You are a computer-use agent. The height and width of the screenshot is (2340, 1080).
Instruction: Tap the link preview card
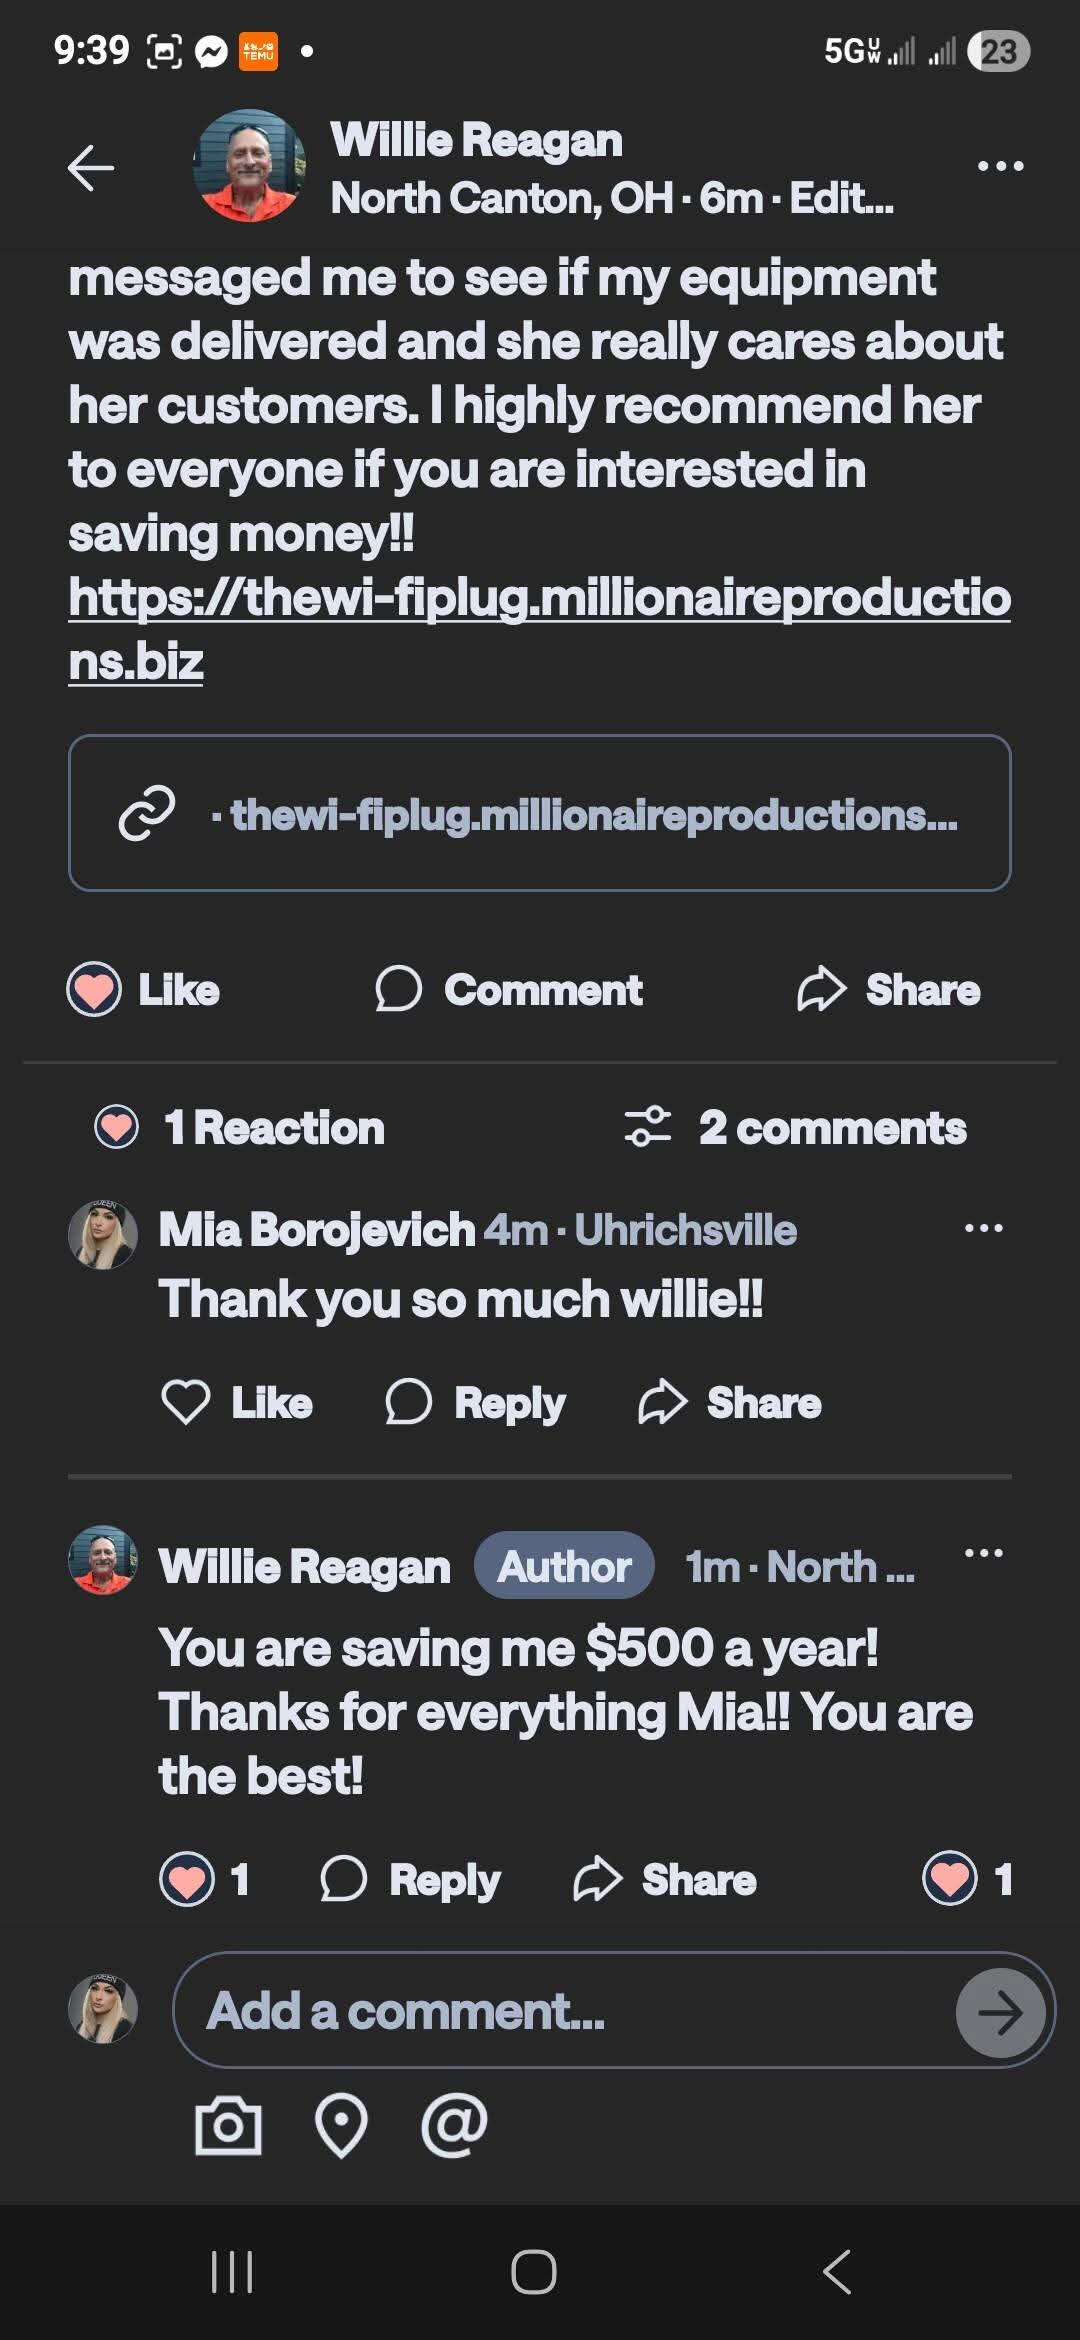539,813
